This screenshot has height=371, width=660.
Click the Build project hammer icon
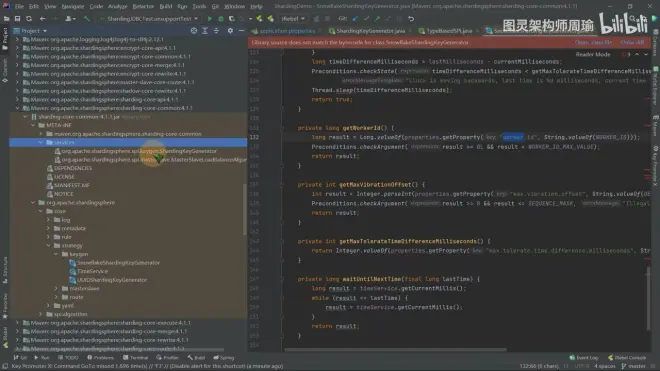pos(87,19)
